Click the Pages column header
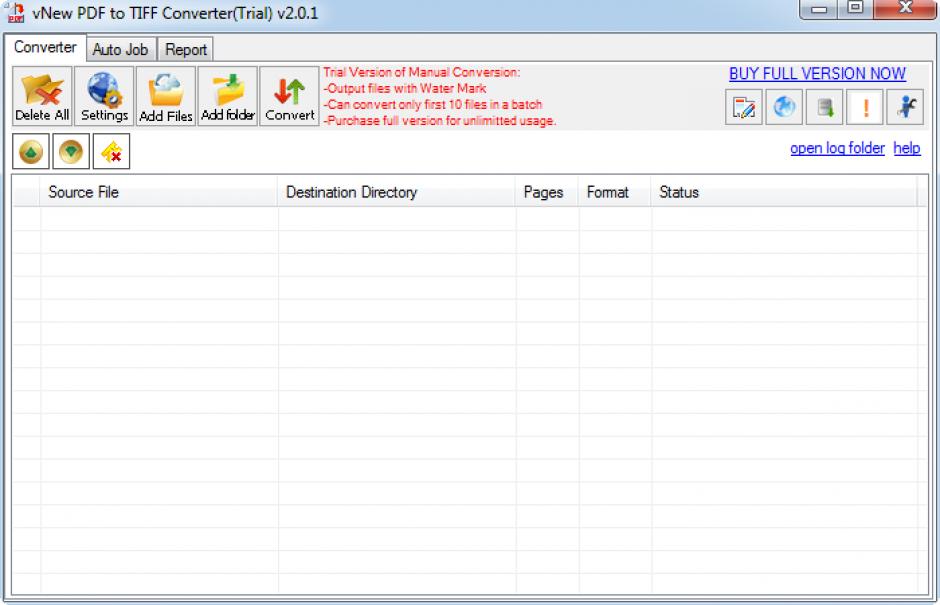This screenshot has width=940, height=605. (x=546, y=192)
